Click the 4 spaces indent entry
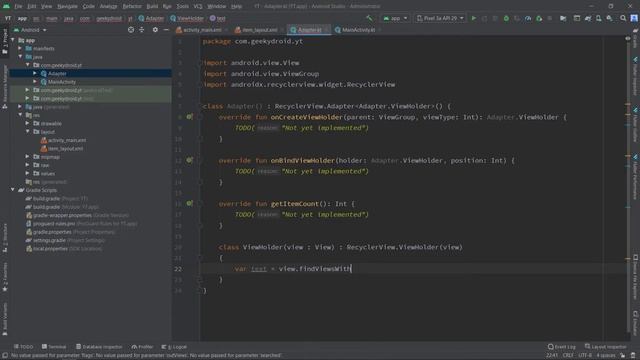The height and width of the screenshot is (360, 640). click(605, 356)
